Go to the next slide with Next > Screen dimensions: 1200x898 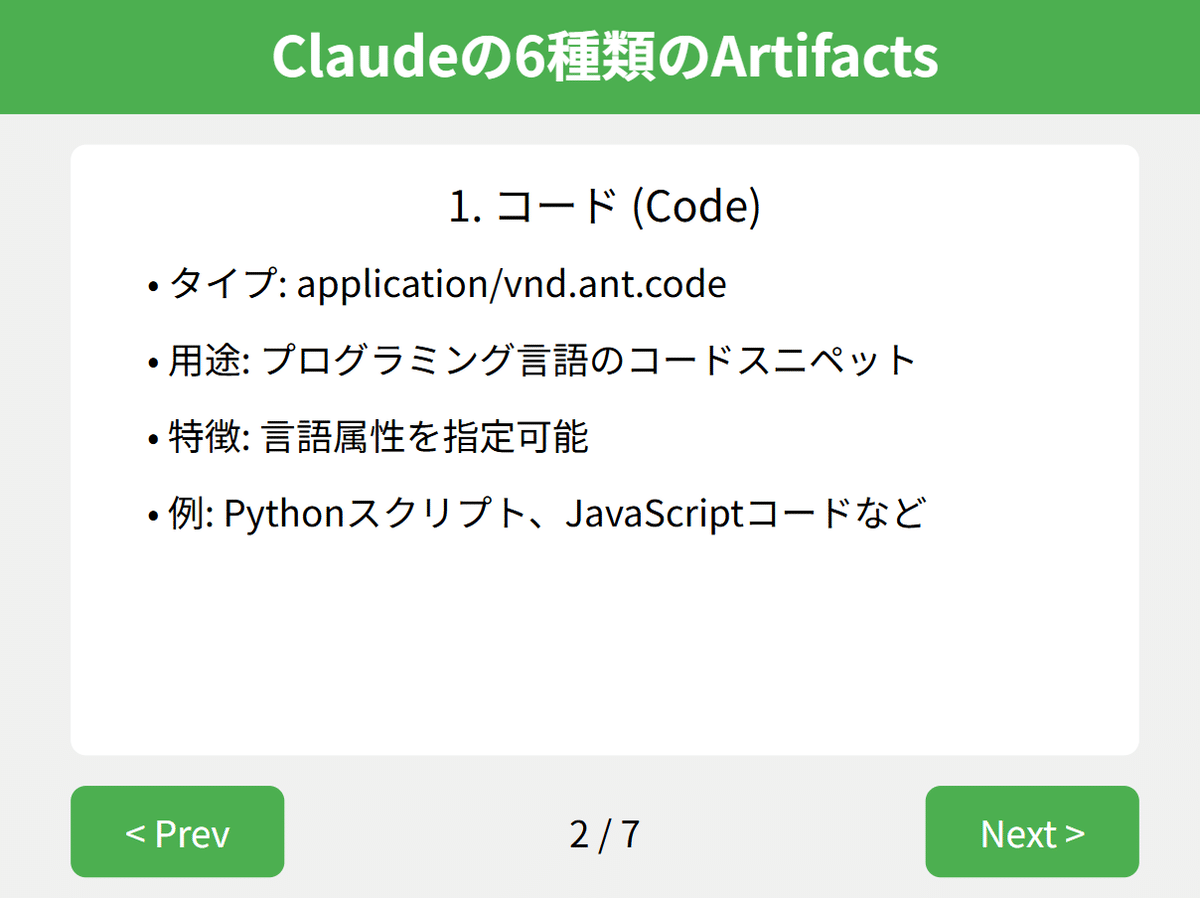pyautogui.click(x=1032, y=831)
